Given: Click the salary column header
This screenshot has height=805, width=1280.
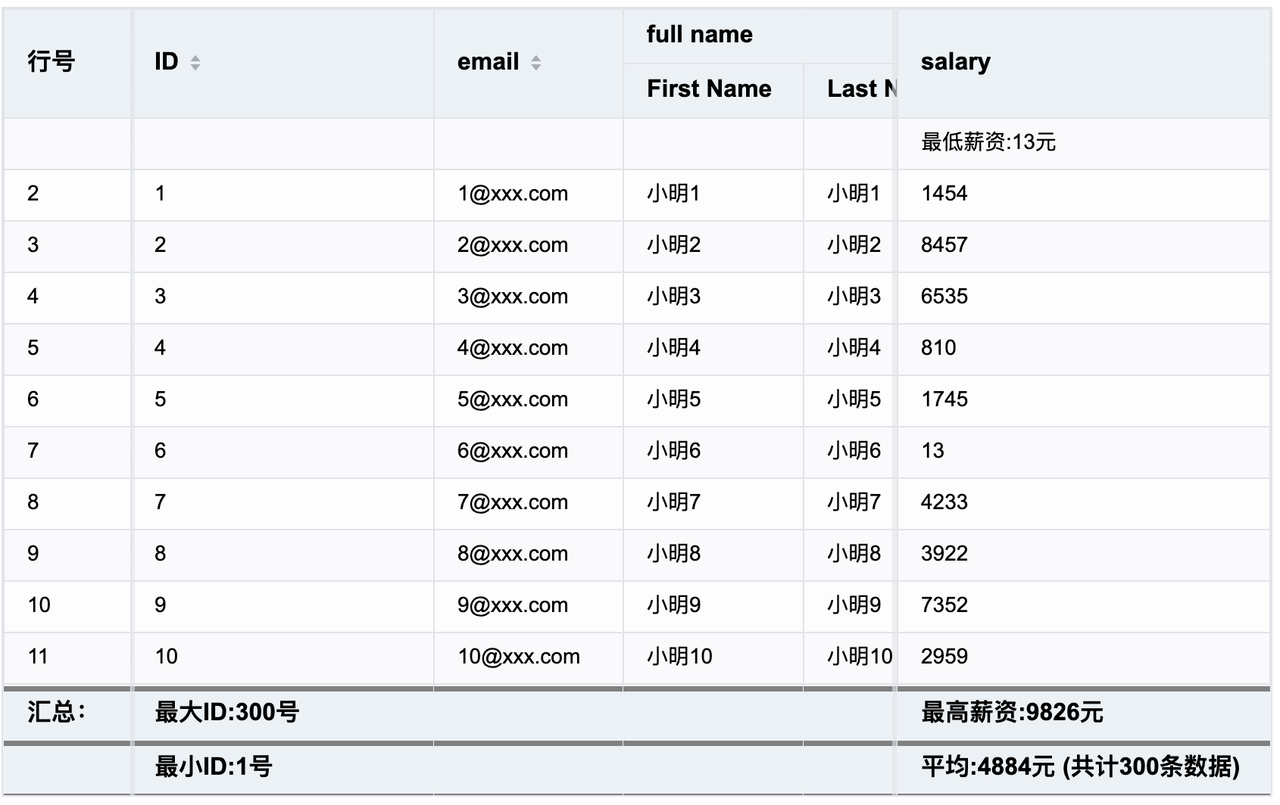Looking at the screenshot, I should tap(955, 62).
